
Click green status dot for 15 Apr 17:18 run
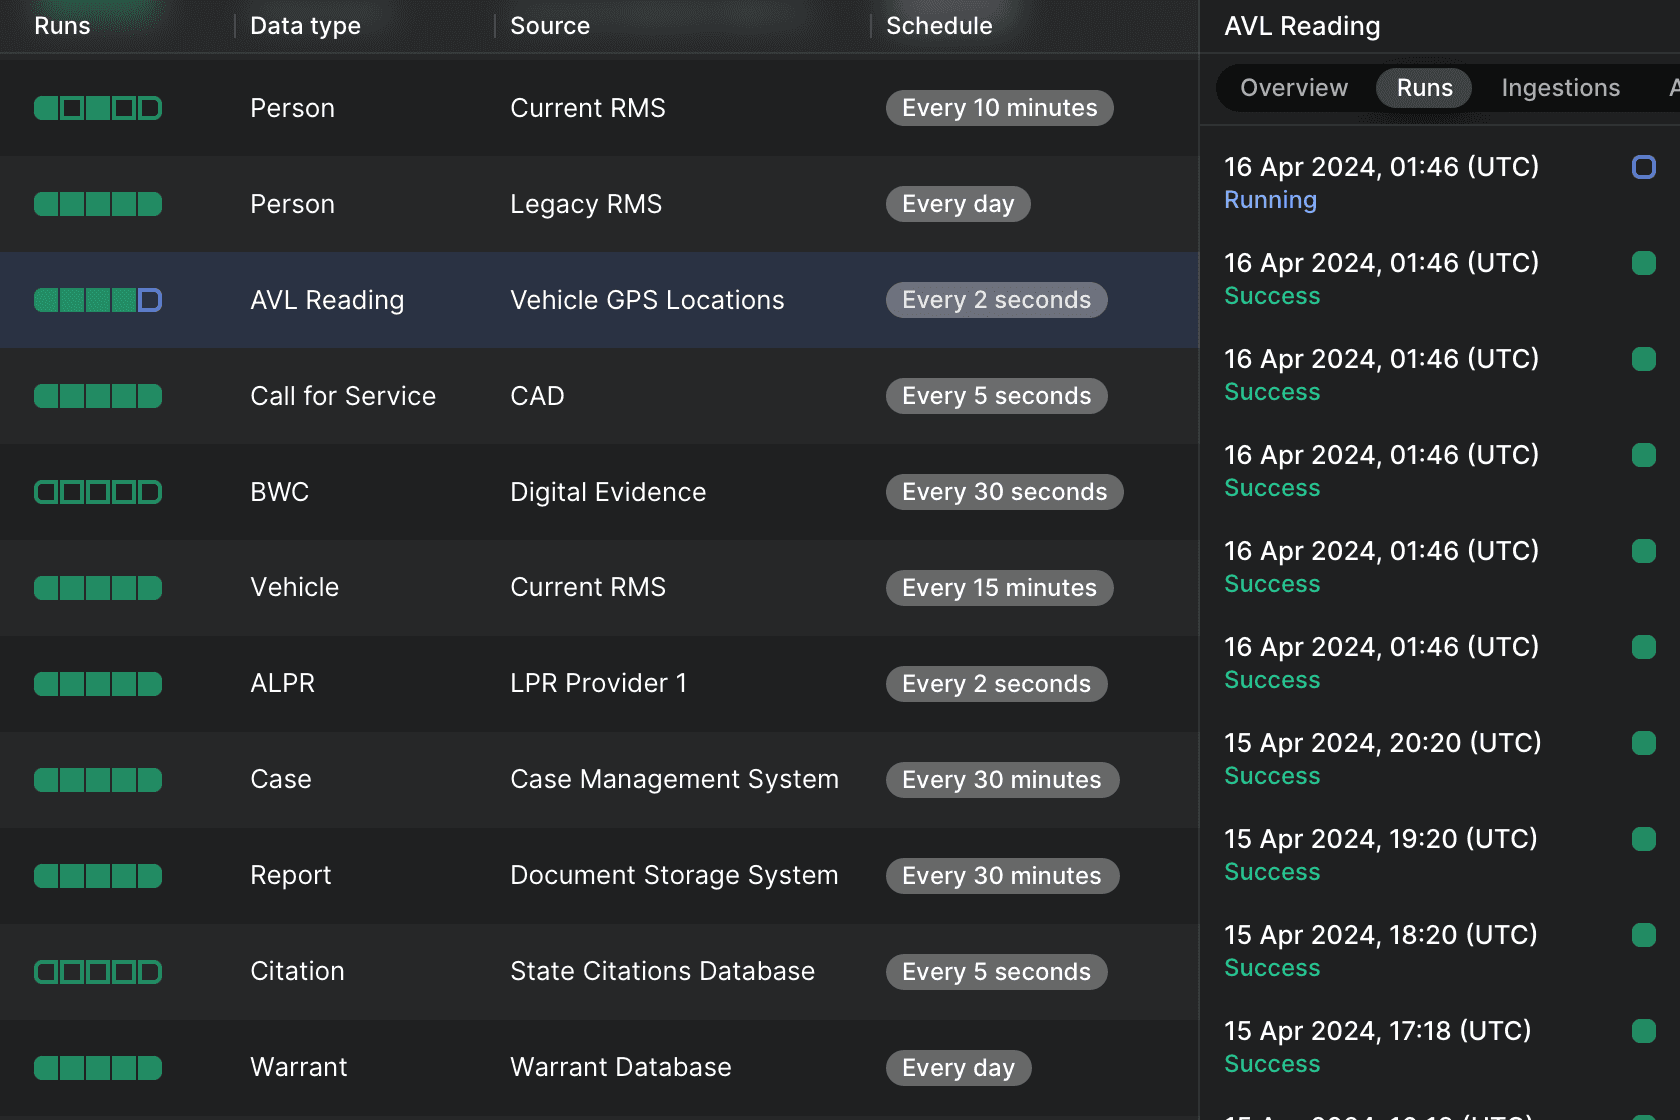click(1643, 1031)
